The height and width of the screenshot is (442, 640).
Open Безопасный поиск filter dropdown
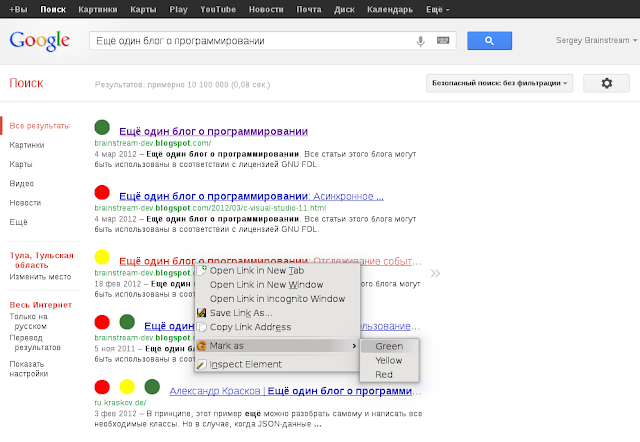click(500, 83)
